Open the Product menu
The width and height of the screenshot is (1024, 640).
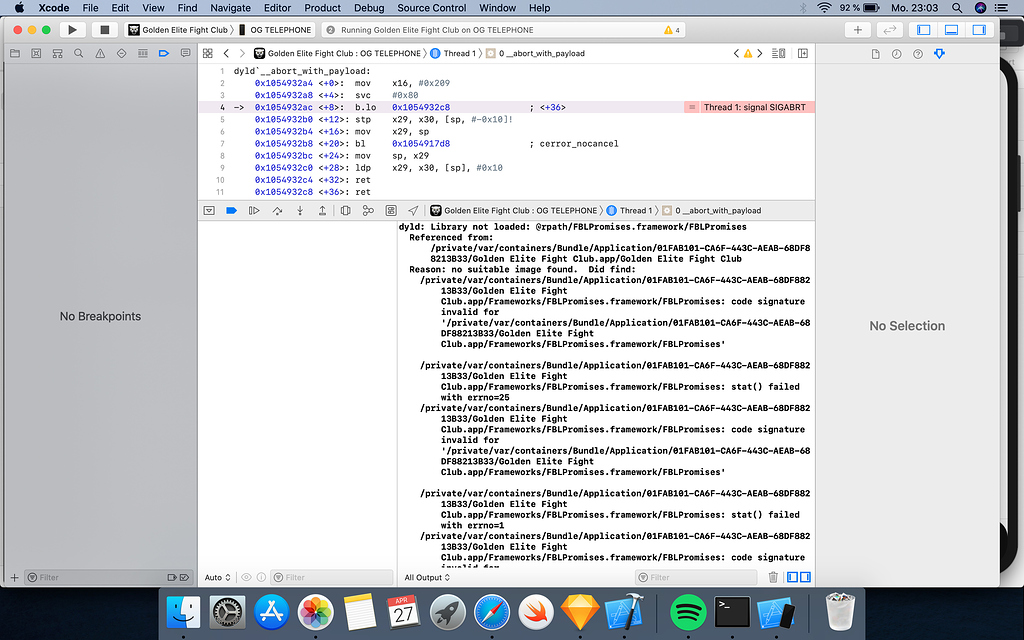(x=322, y=7)
